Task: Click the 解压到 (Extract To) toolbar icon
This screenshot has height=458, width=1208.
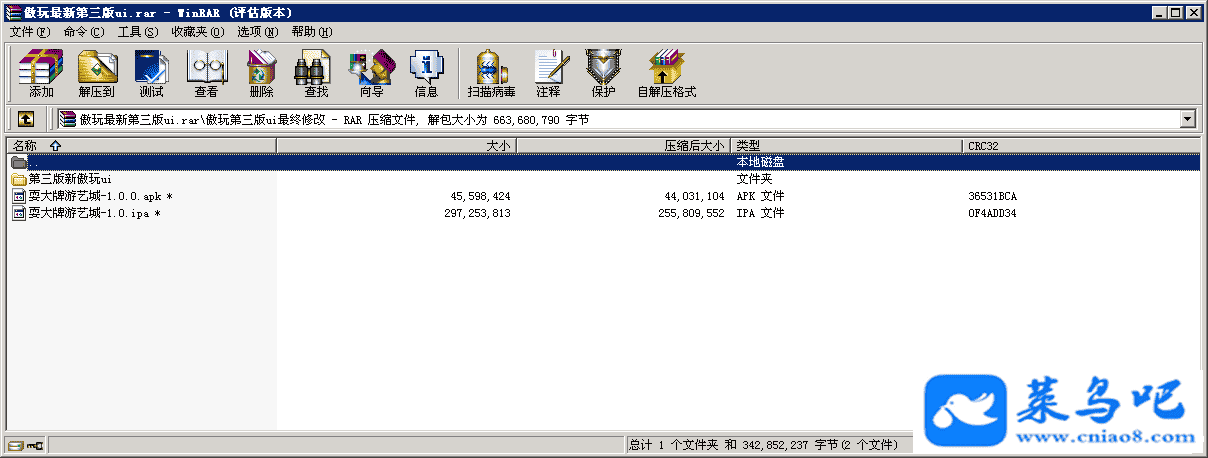Action: (97, 67)
